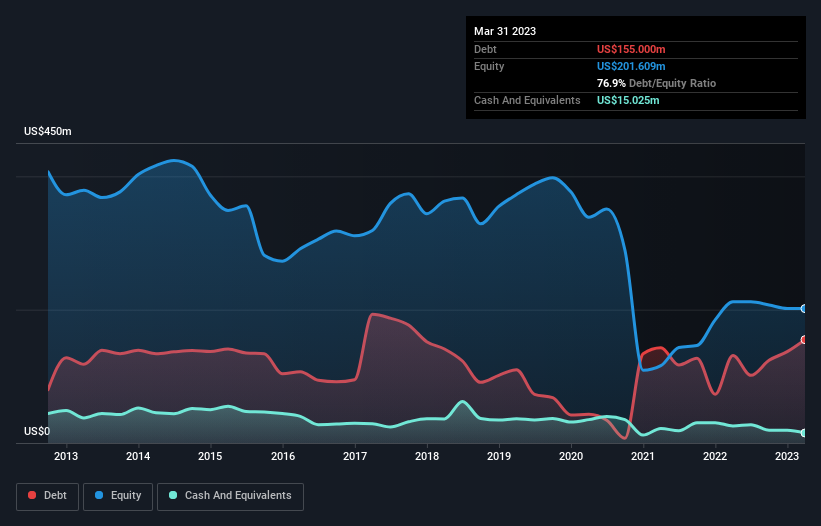Screen dimensions: 821x526
Task: Toggle Cash And Equivalents legend button
Action: pos(230,496)
